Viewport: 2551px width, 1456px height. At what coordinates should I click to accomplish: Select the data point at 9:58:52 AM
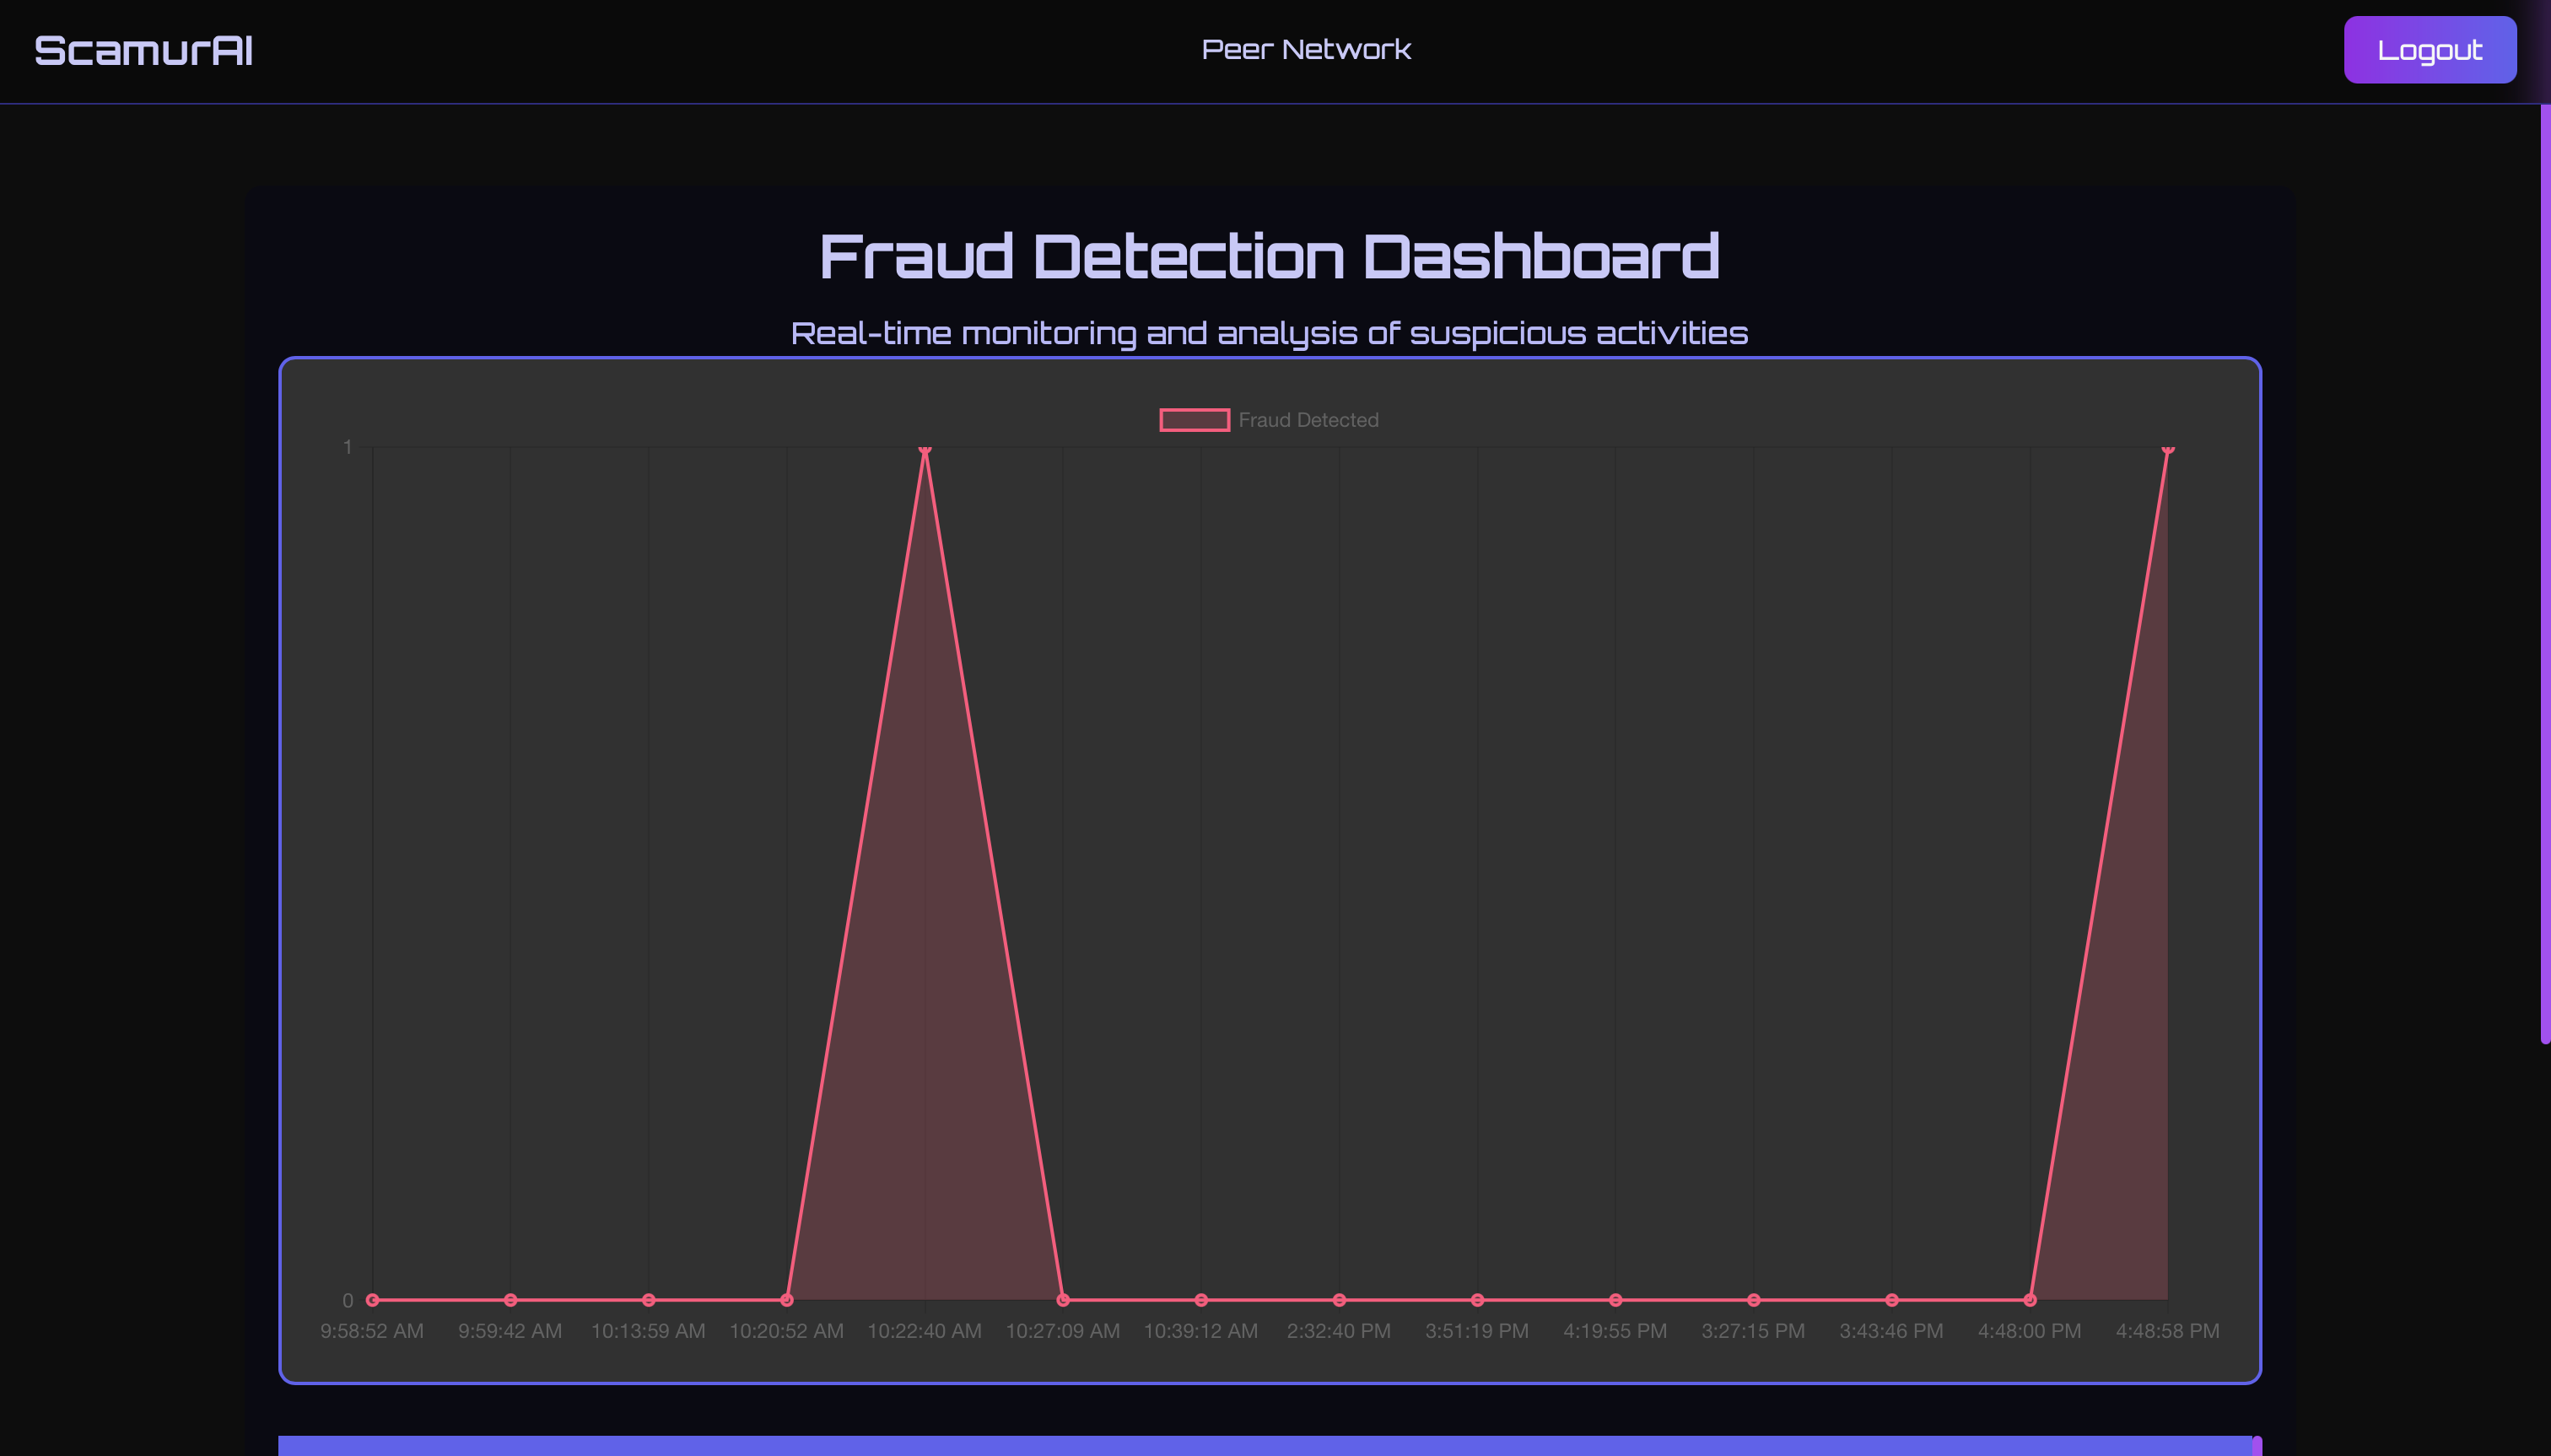372,1300
